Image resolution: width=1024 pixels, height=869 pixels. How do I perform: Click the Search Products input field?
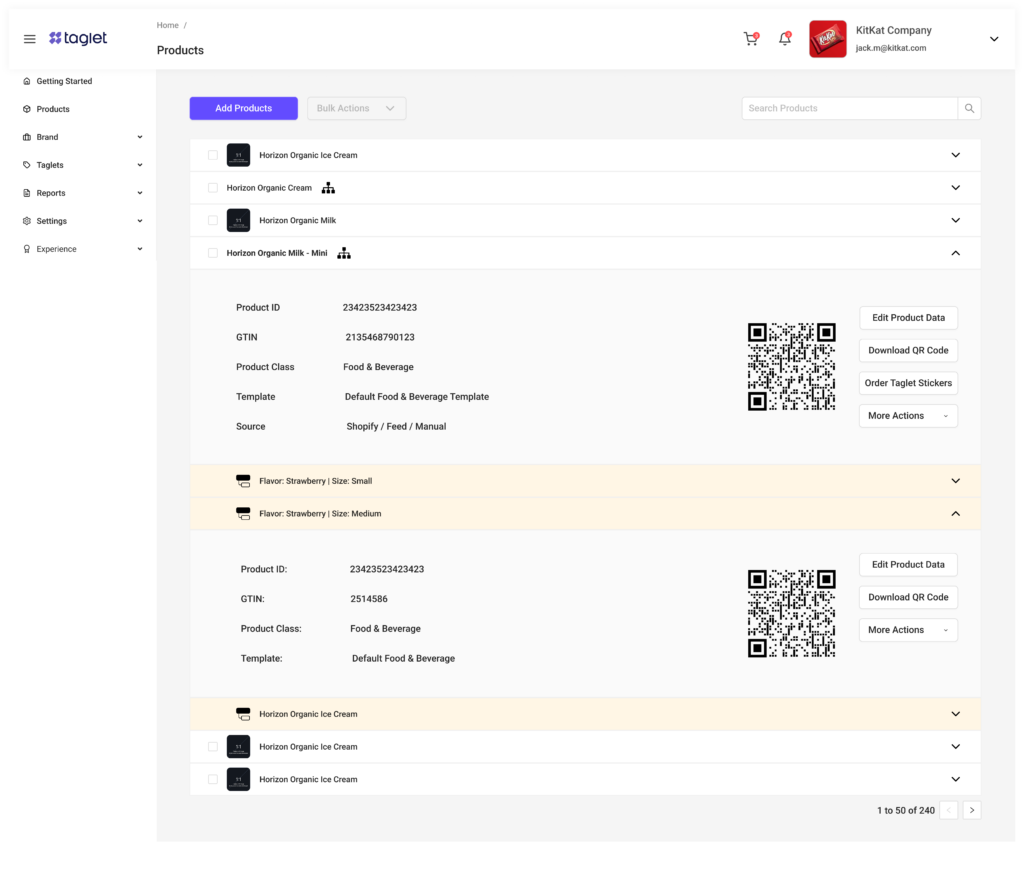click(x=850, y=108)
